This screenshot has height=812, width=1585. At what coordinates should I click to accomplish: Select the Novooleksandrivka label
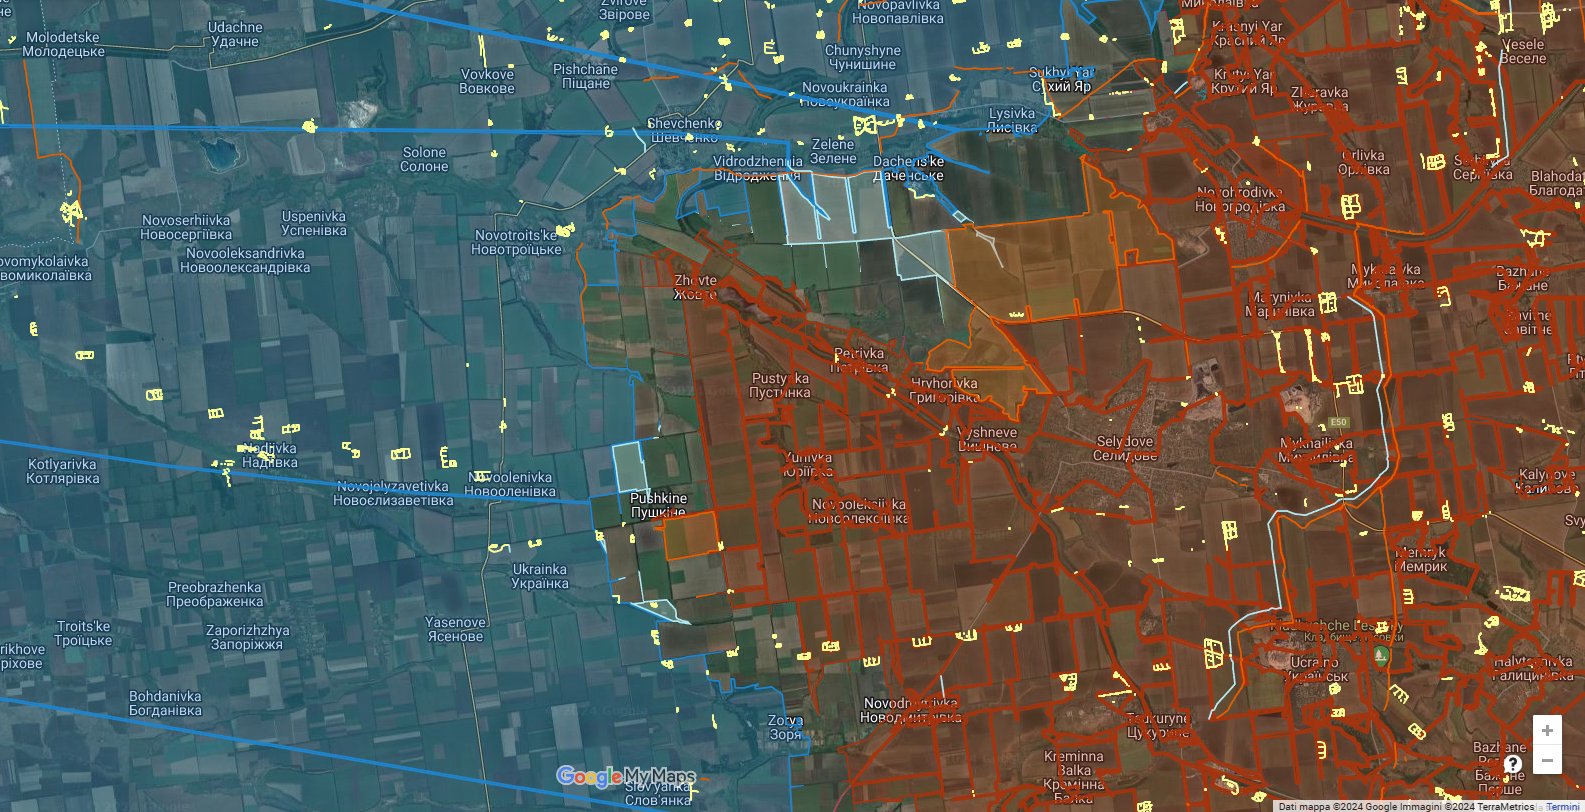(x=246, y=260)
